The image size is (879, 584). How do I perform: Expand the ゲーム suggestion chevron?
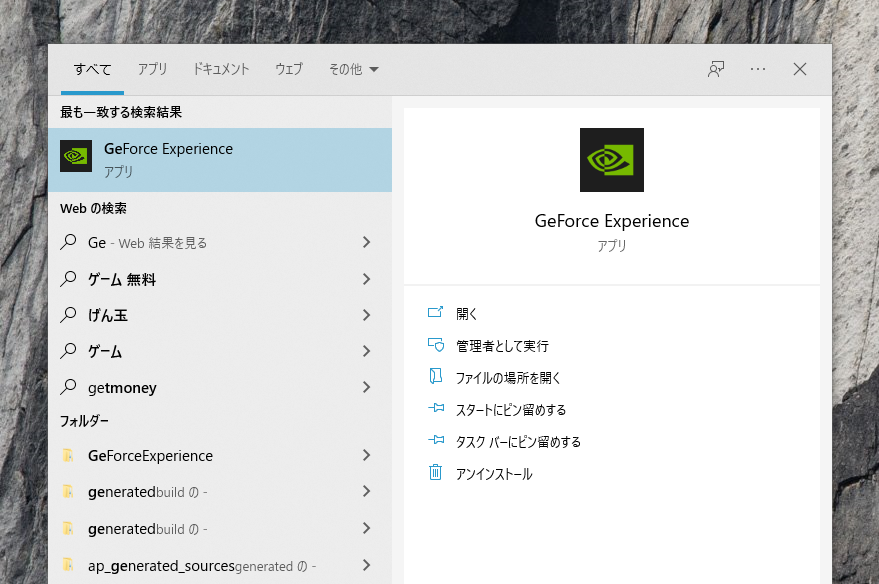(367, 351)
